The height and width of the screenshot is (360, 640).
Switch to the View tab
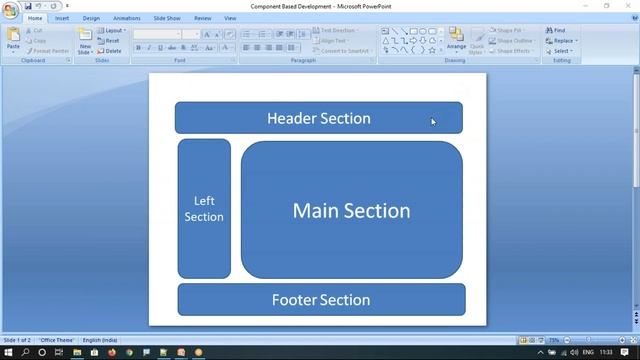[x=230, y=18]
